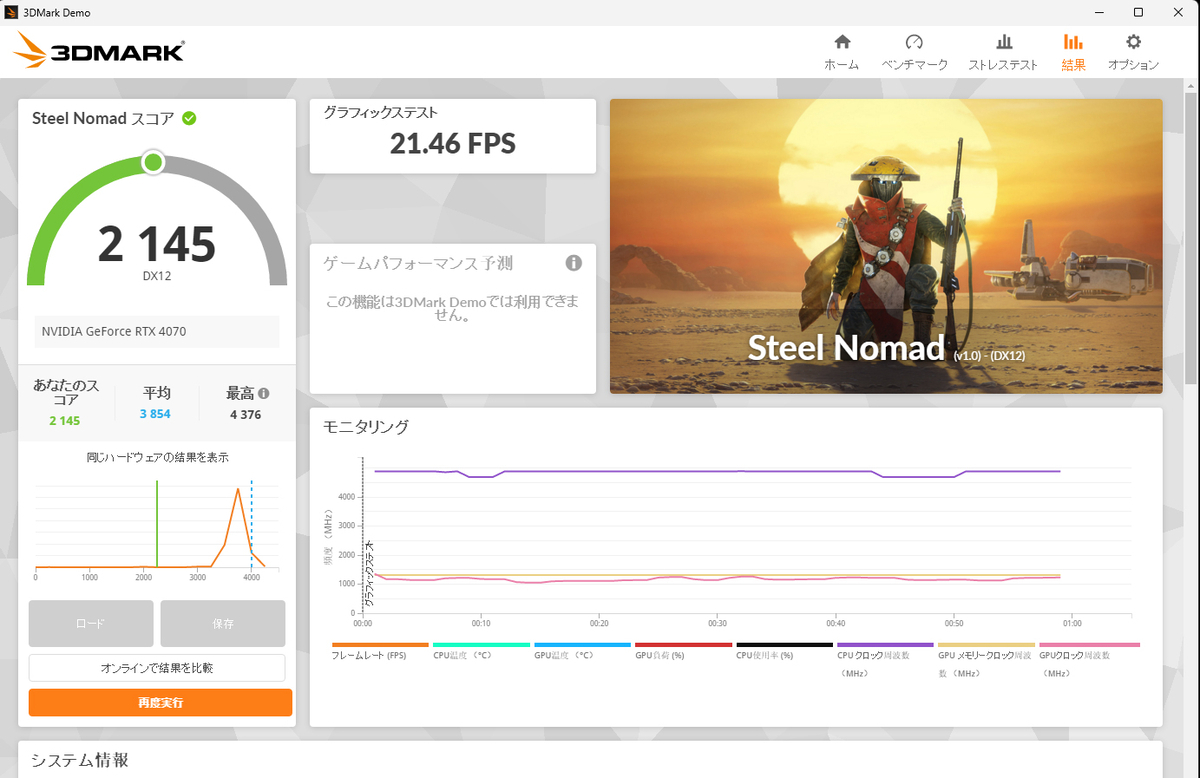Click the 3DMark Demo title bar icon
This screenshot has height=778, width=1200.
[x=11, y=12]
